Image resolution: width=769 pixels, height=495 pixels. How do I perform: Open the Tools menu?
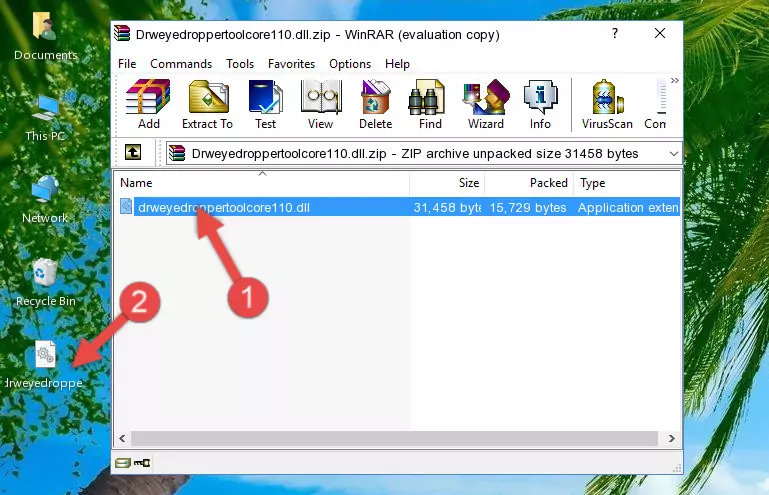point(240,64)
